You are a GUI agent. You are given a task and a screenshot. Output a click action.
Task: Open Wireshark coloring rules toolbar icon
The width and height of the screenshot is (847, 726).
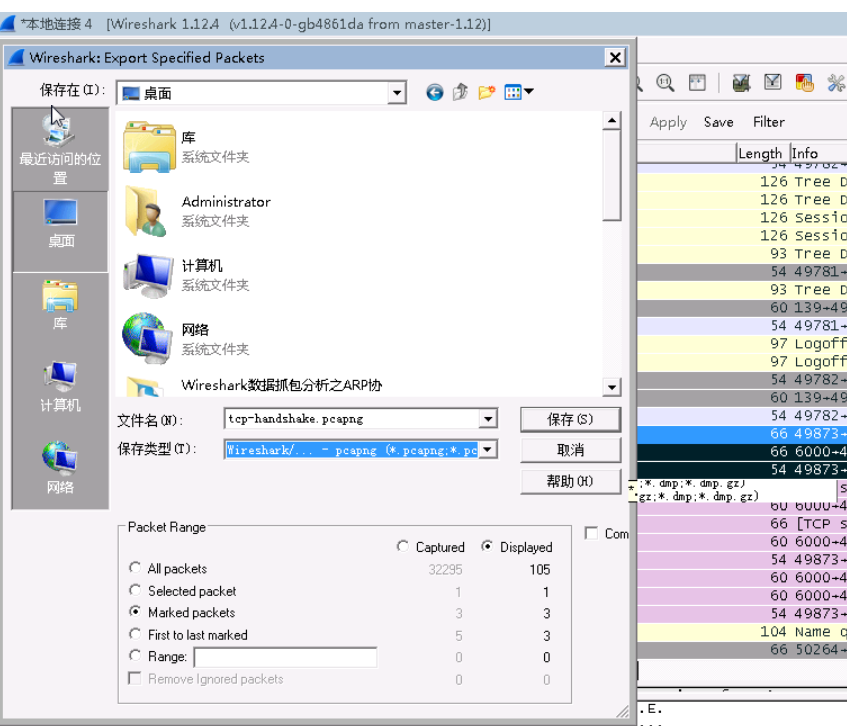[804, 83]
